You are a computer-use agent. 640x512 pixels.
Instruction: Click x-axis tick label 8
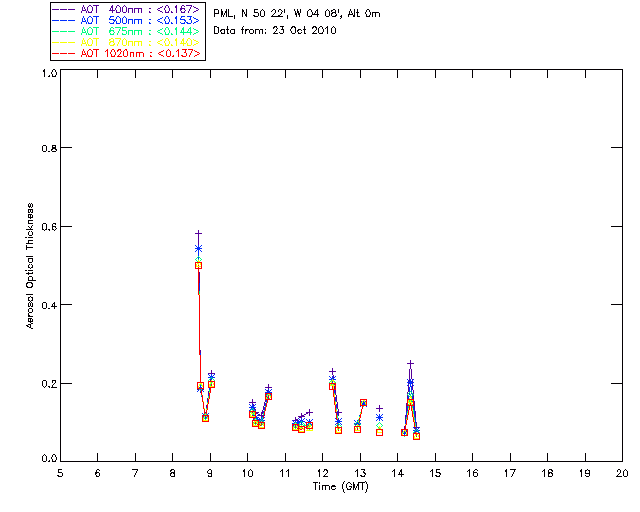(173, 473)
